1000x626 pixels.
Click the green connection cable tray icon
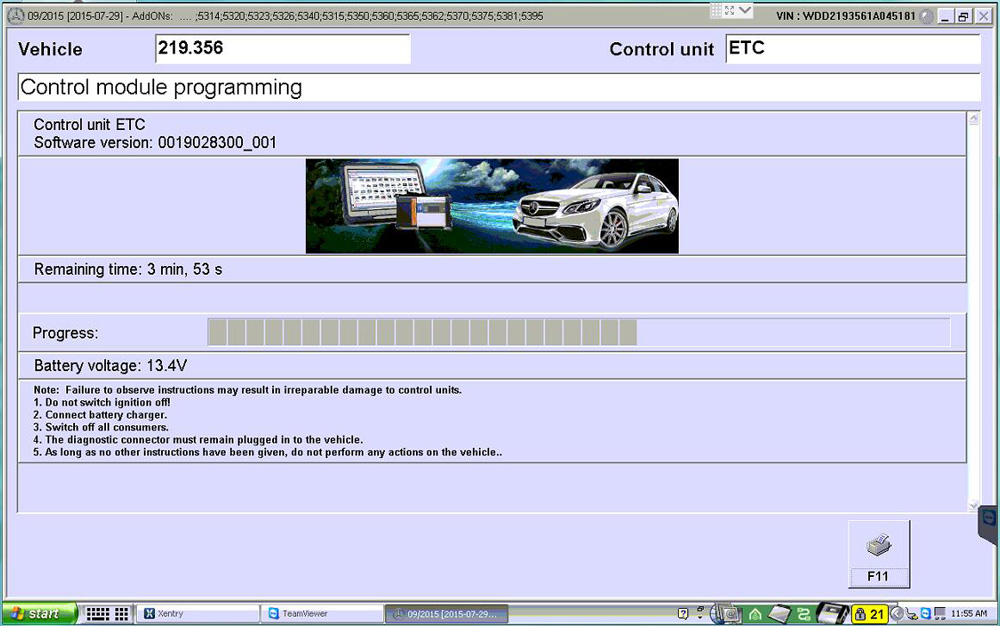tap(804, 615)
